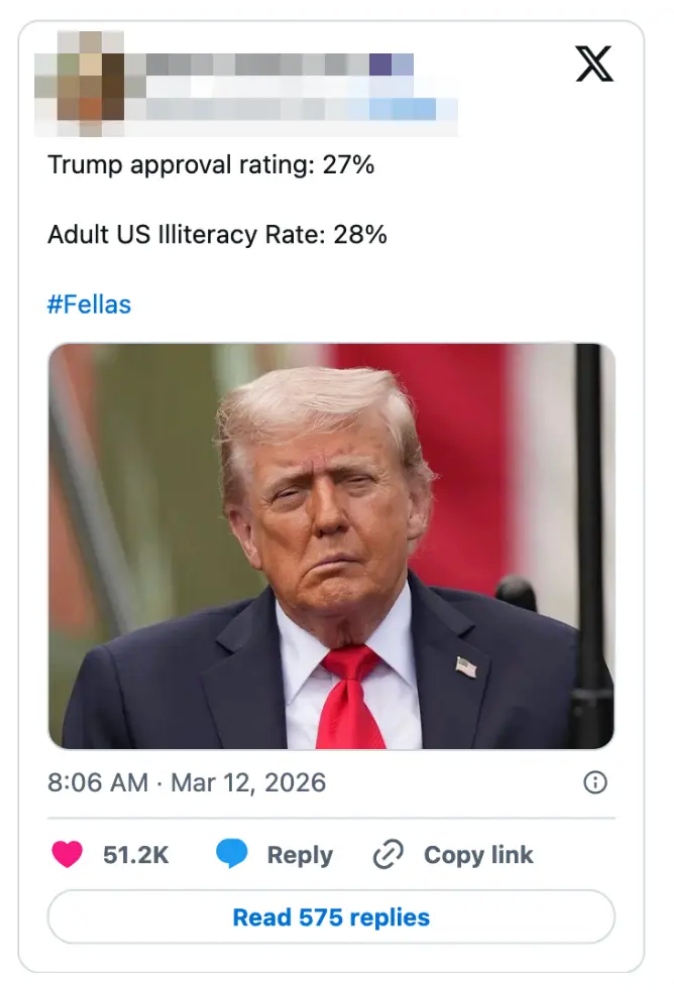Open the #Fellas hashtag
The image size is (674, 994).
88,304
